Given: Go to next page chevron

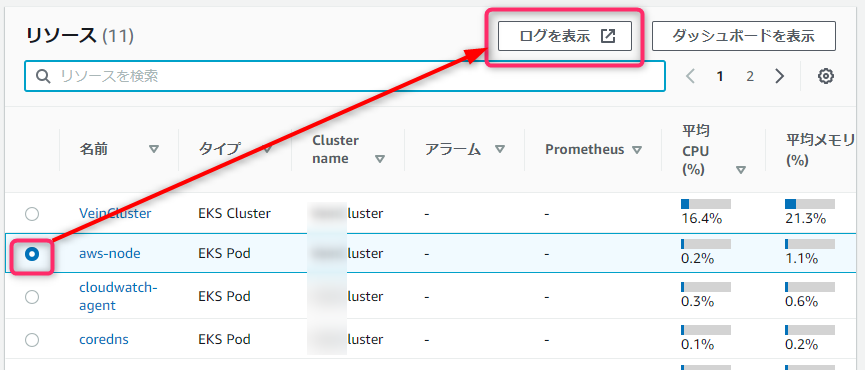Looking at the screenshot, I should (x=779, y=76).
